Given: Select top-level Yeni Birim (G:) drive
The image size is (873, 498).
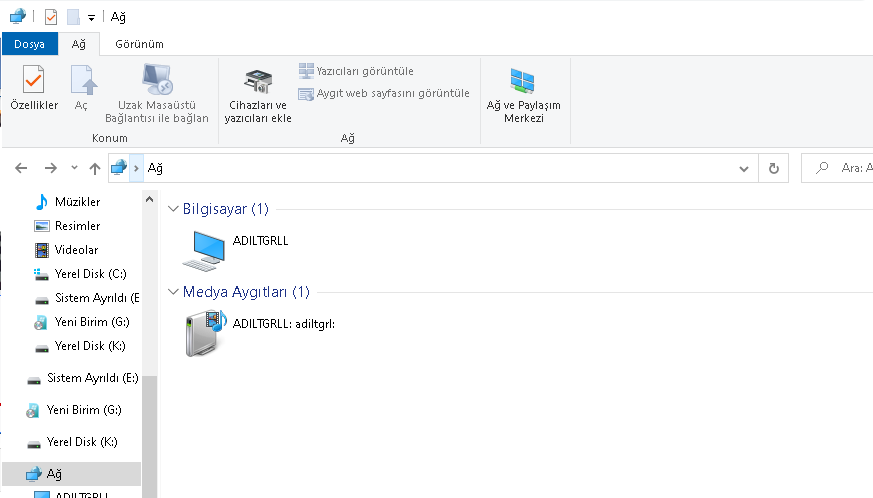Looking at the screenshot, I should pyautogui.click(x=75, y=410).
